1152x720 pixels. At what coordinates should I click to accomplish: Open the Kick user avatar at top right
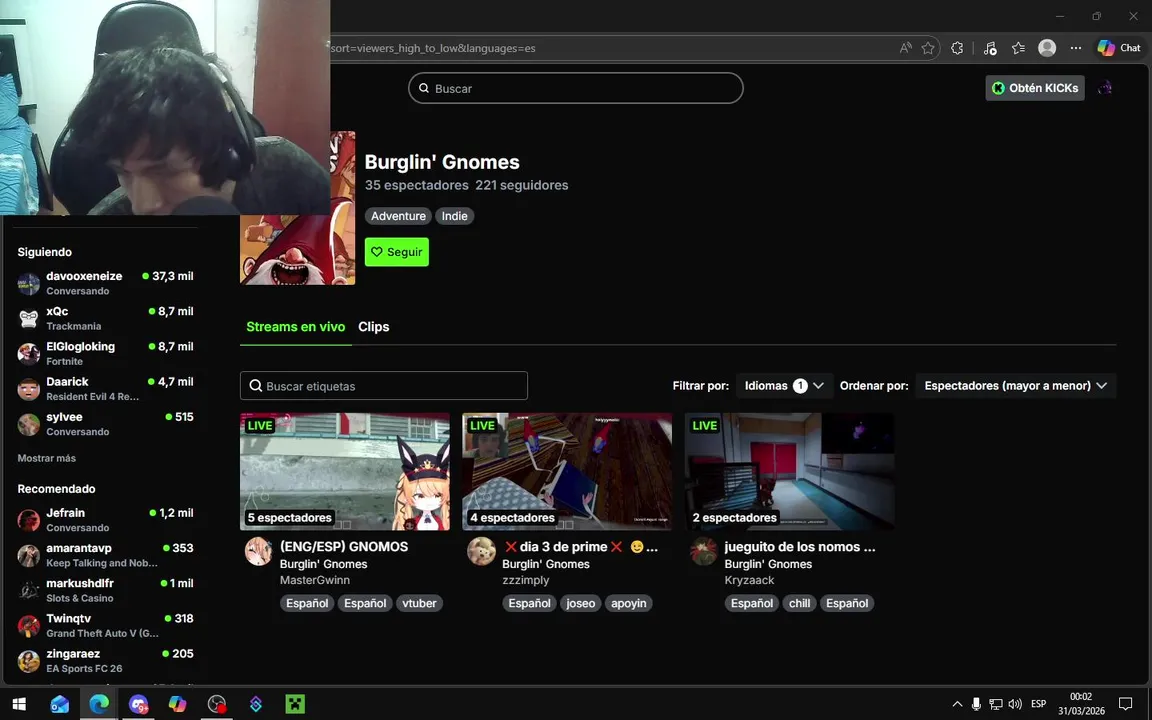click(x=1104, y=88)
